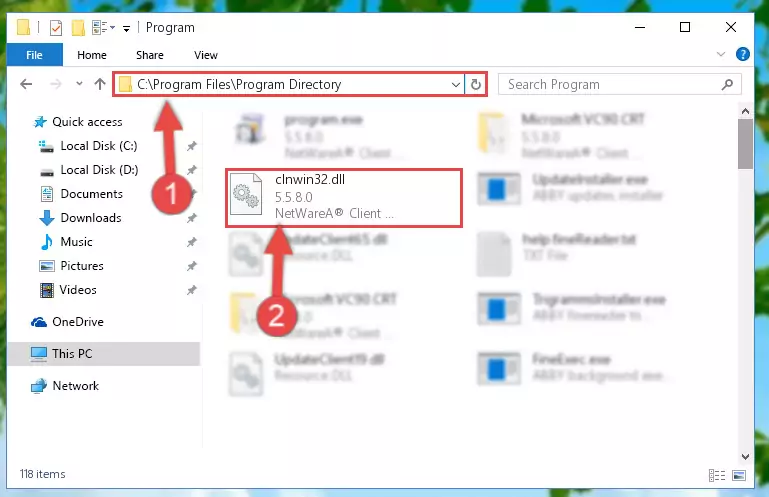Open Local Disk (C:) in sidebar
Screen dimensions: 769x497
pos(99,146)
